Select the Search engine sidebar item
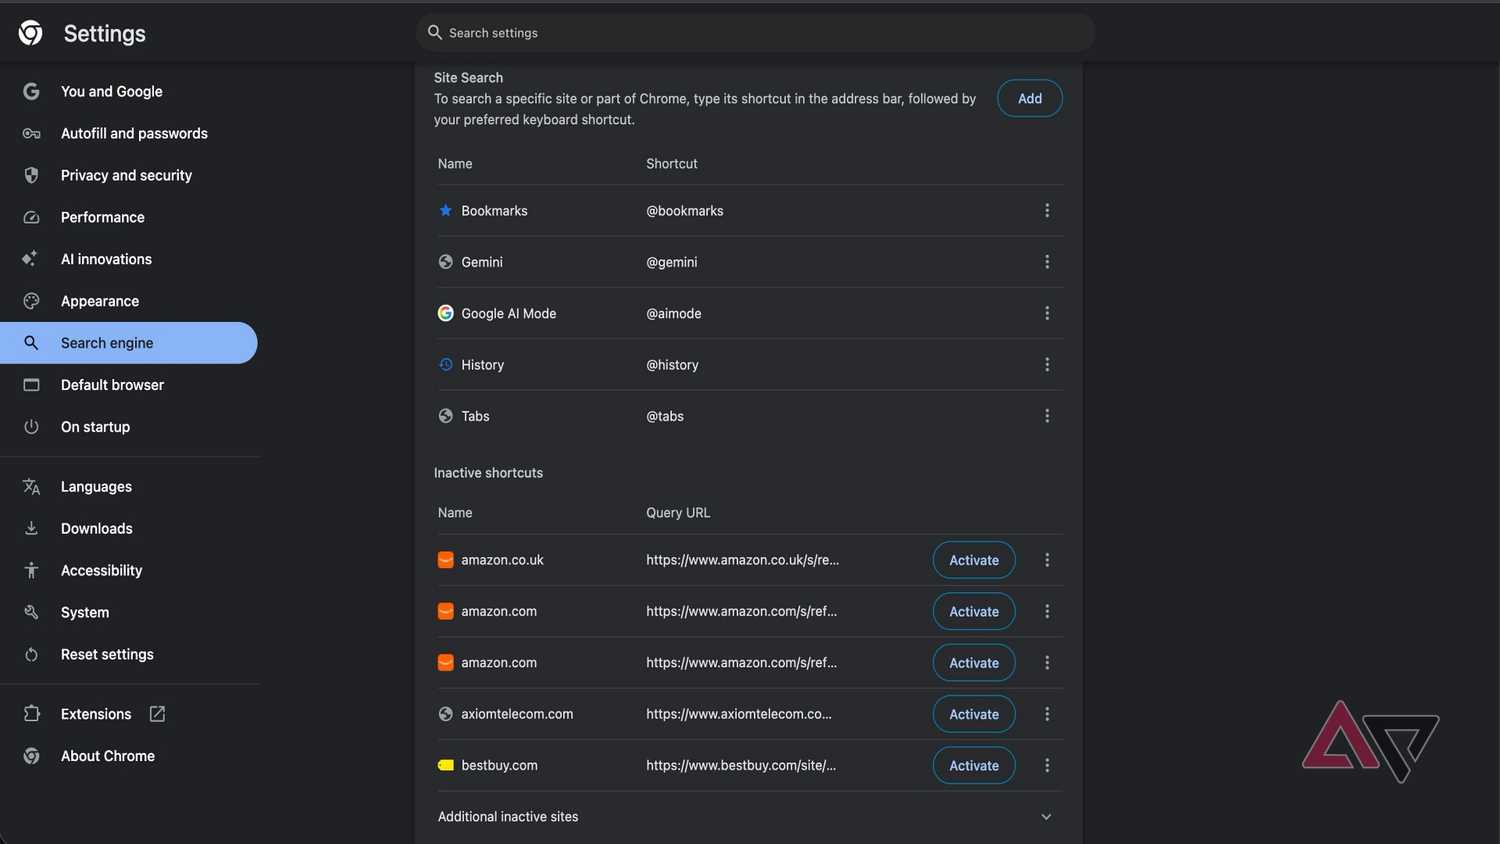The width and height of the screenshot is (1500, 844). pyautogui.click(x=129, y=343)
